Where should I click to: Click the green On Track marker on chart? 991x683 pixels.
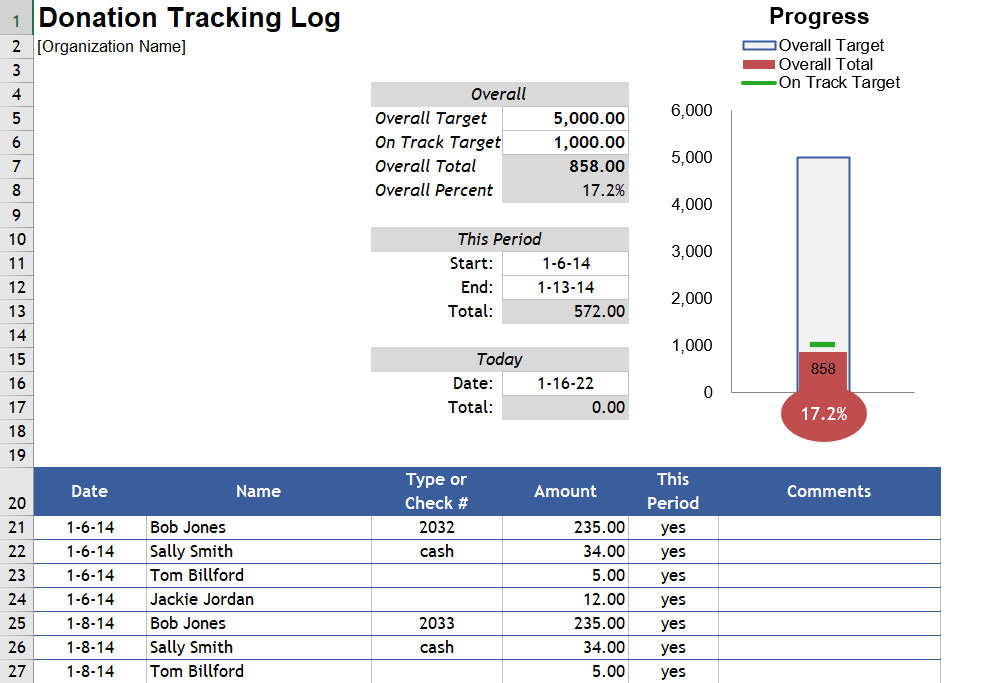pyautogui.click(x=822, y=343)
